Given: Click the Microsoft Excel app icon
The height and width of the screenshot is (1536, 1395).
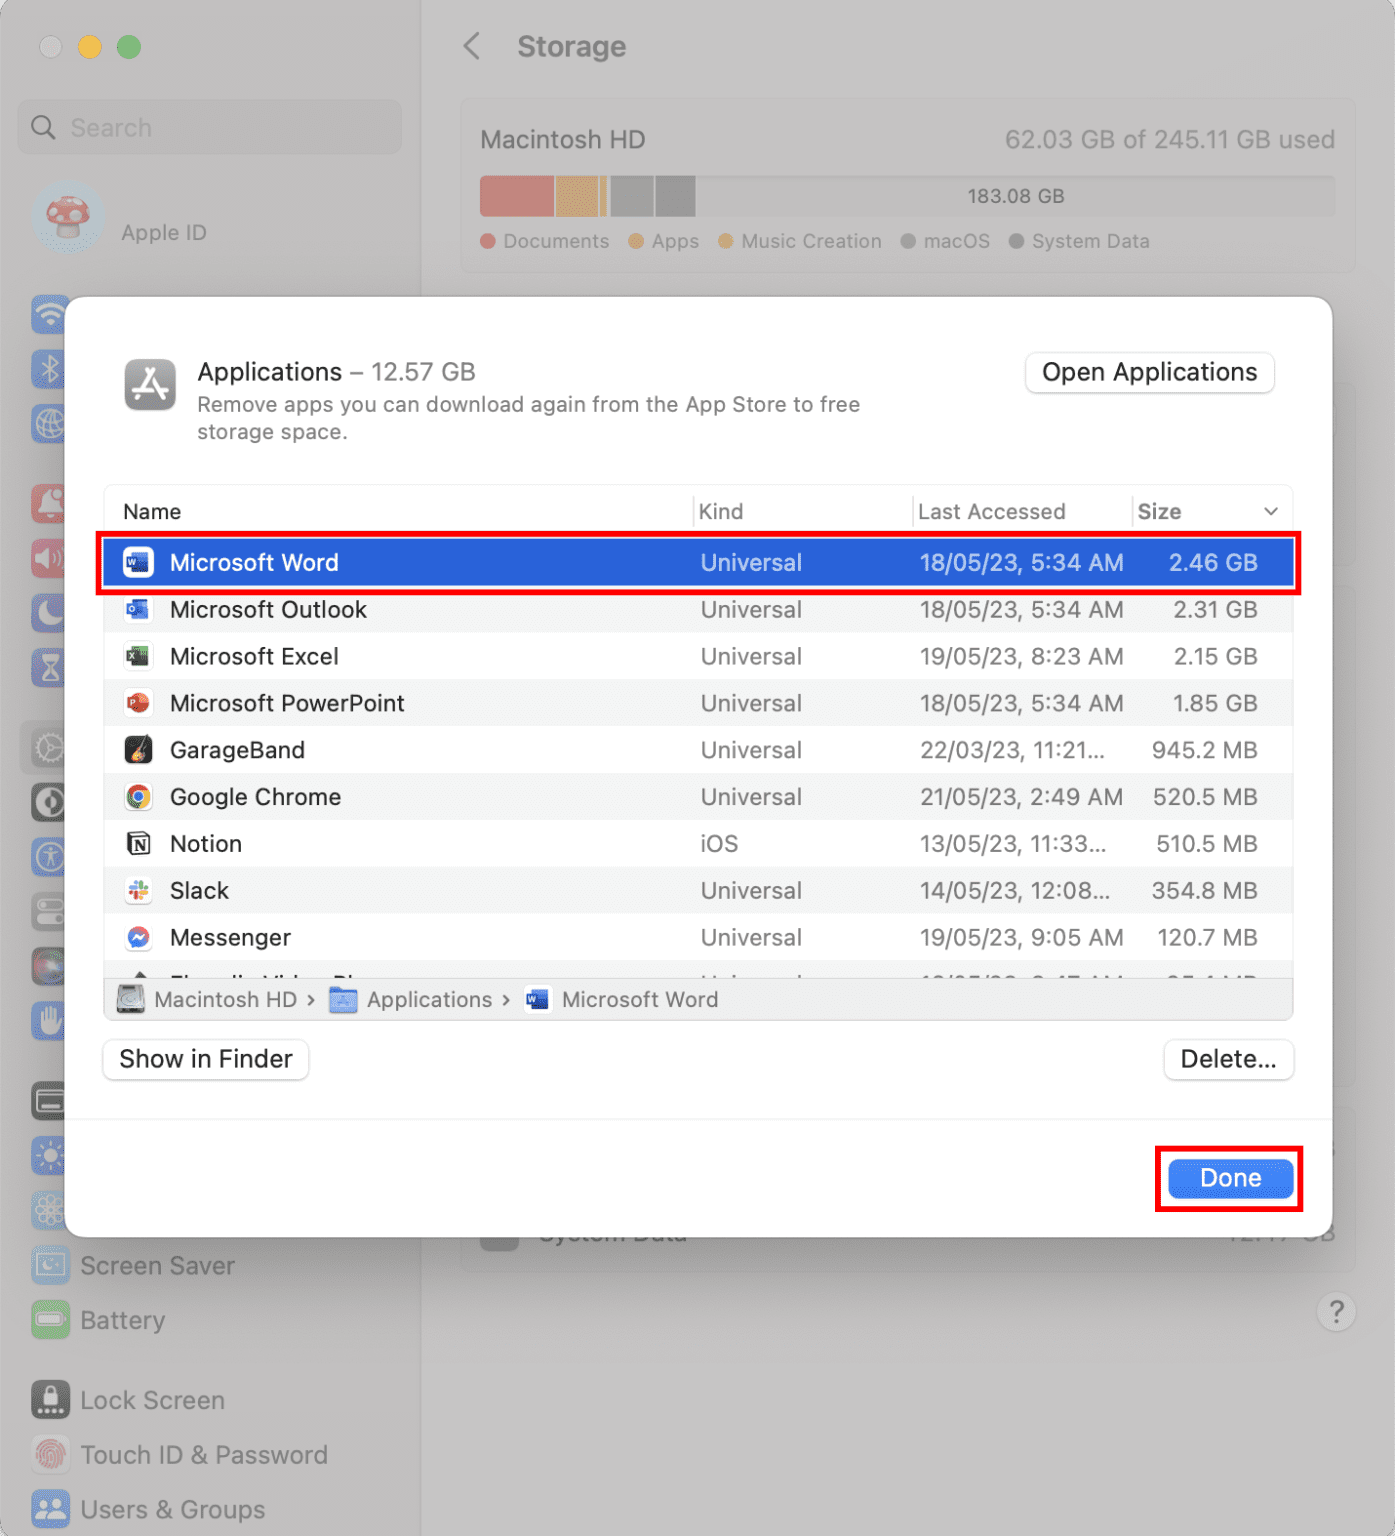Looking at the screenshot, I should (139, 656).
